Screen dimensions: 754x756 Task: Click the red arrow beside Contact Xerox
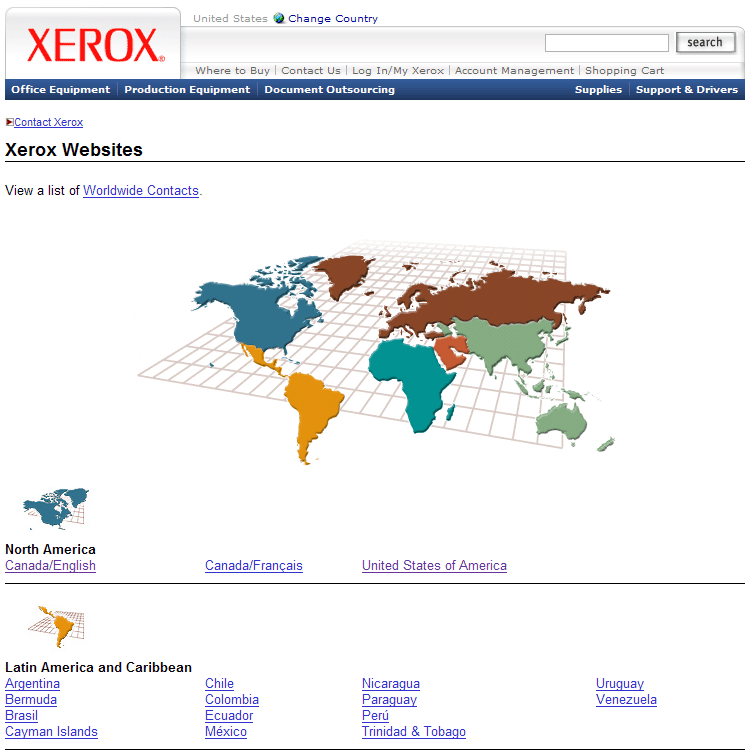coord(9,122)
